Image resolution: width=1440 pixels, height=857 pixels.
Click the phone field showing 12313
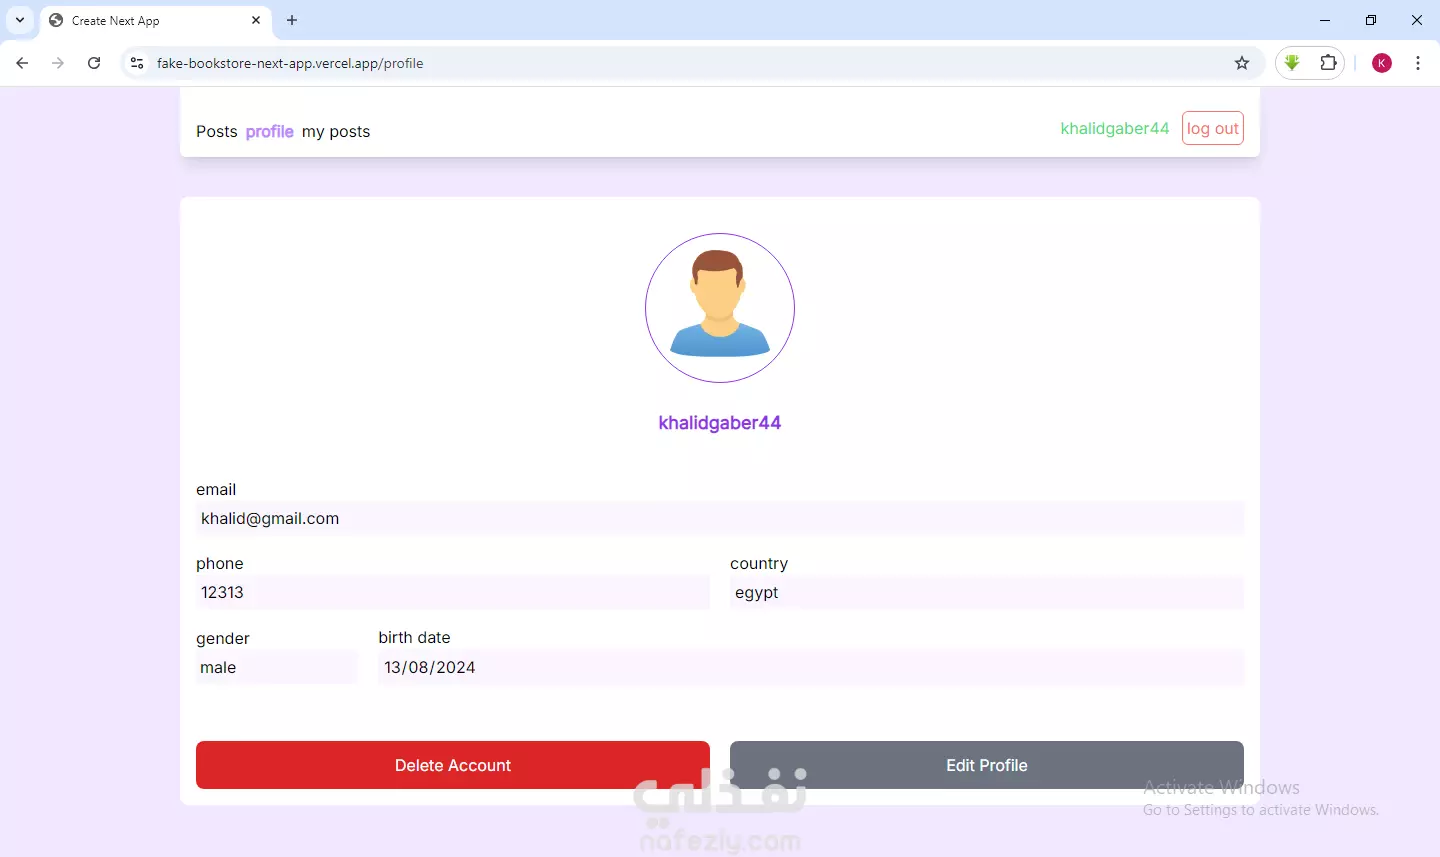[x=453, y=592]
